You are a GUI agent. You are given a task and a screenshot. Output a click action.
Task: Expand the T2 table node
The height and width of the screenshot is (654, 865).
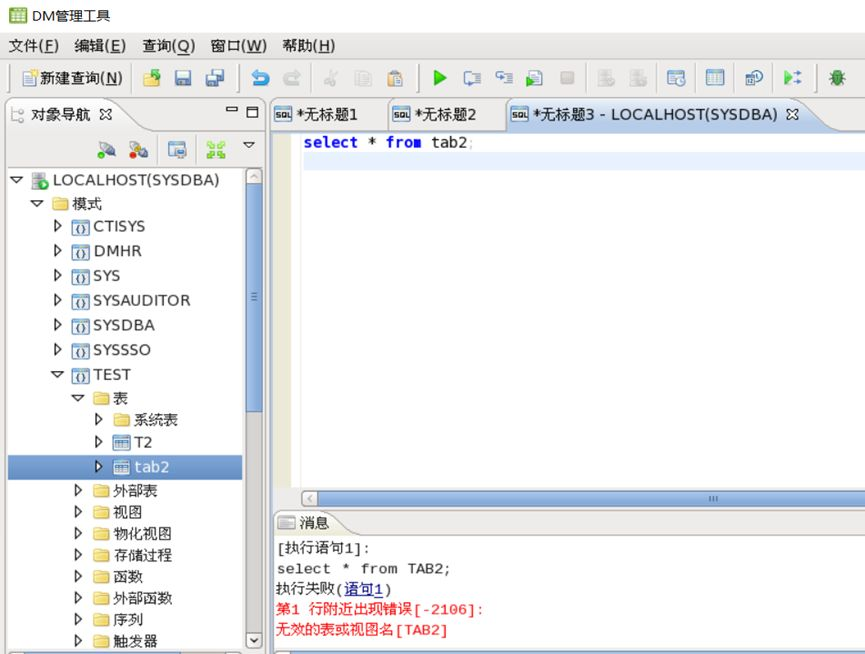[99, 442]
